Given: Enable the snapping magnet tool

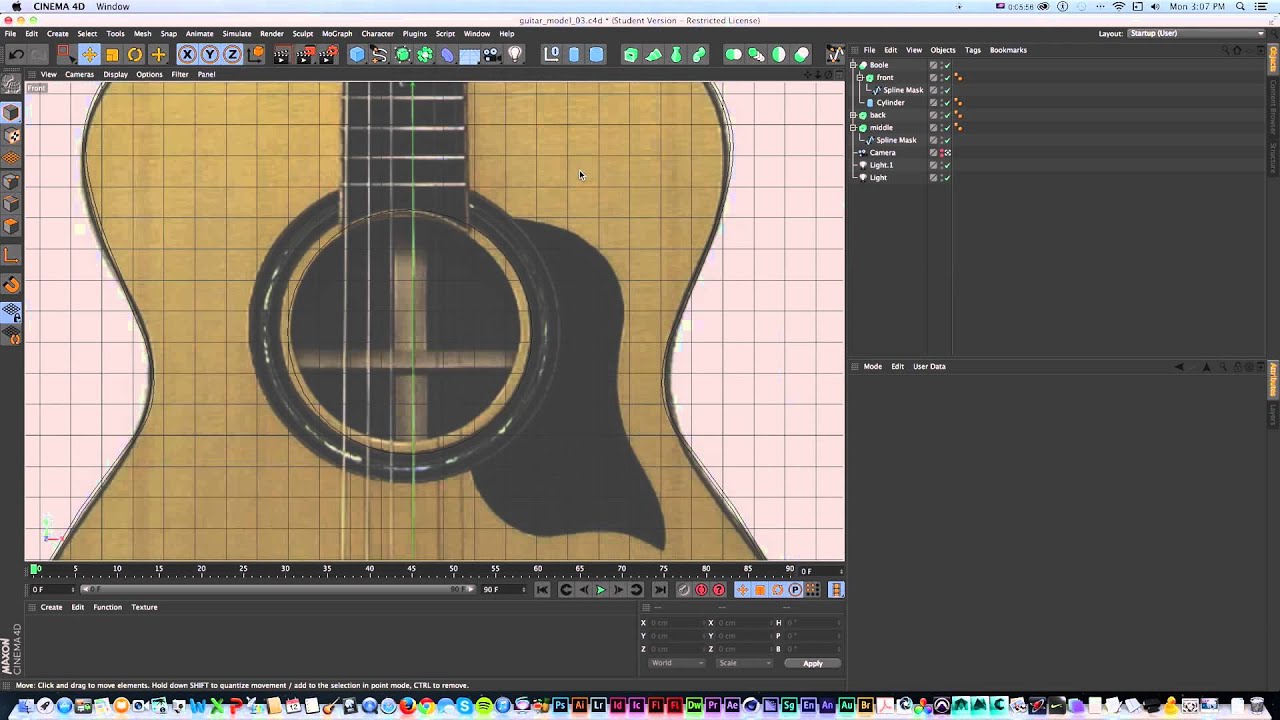Looking at the screenshot, I should pyautogui.click(x=12, y=285).
